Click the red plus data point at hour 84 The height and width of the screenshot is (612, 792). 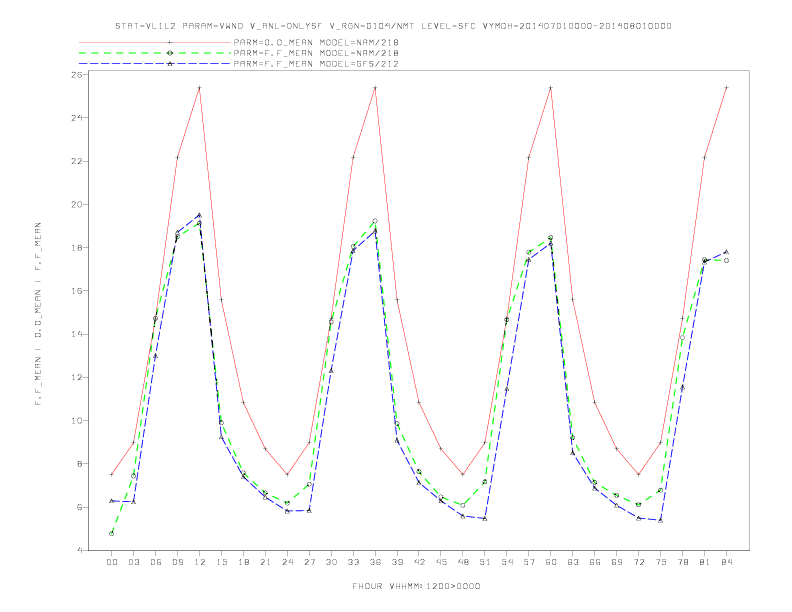(726, 88)
